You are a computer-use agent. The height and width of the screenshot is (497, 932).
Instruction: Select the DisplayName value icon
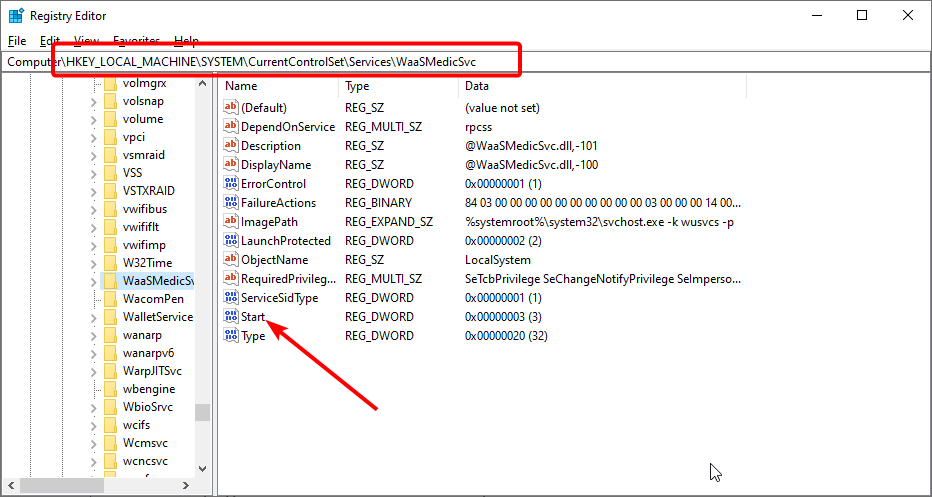(230, 165)
